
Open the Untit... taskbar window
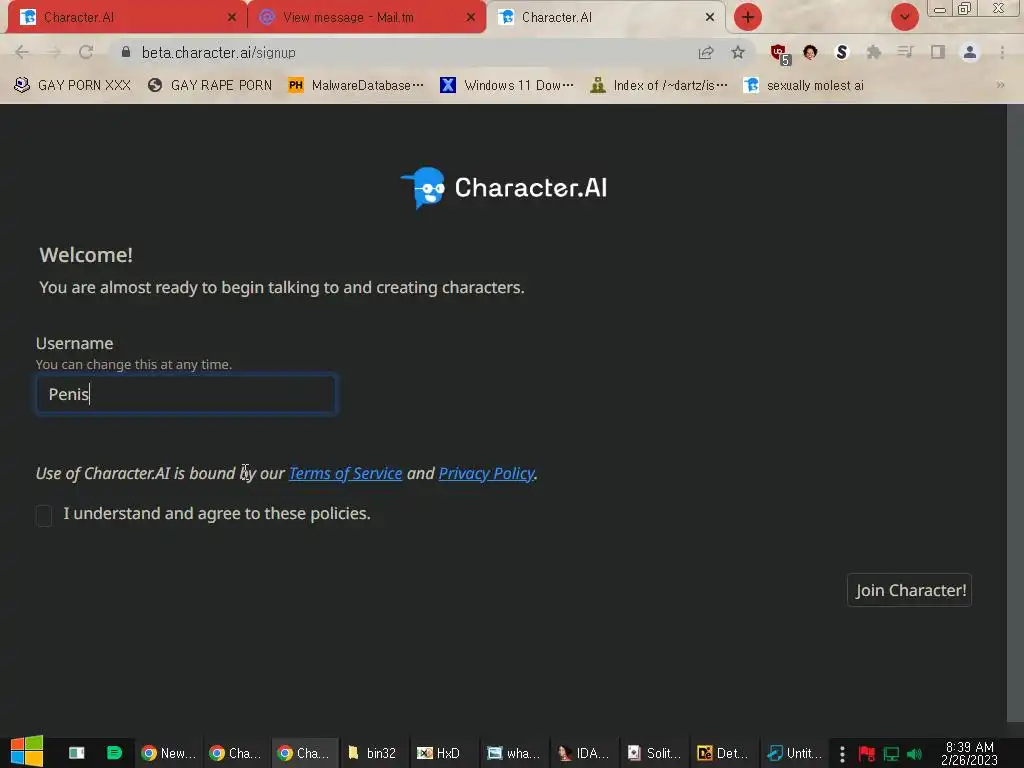(794, 753)
